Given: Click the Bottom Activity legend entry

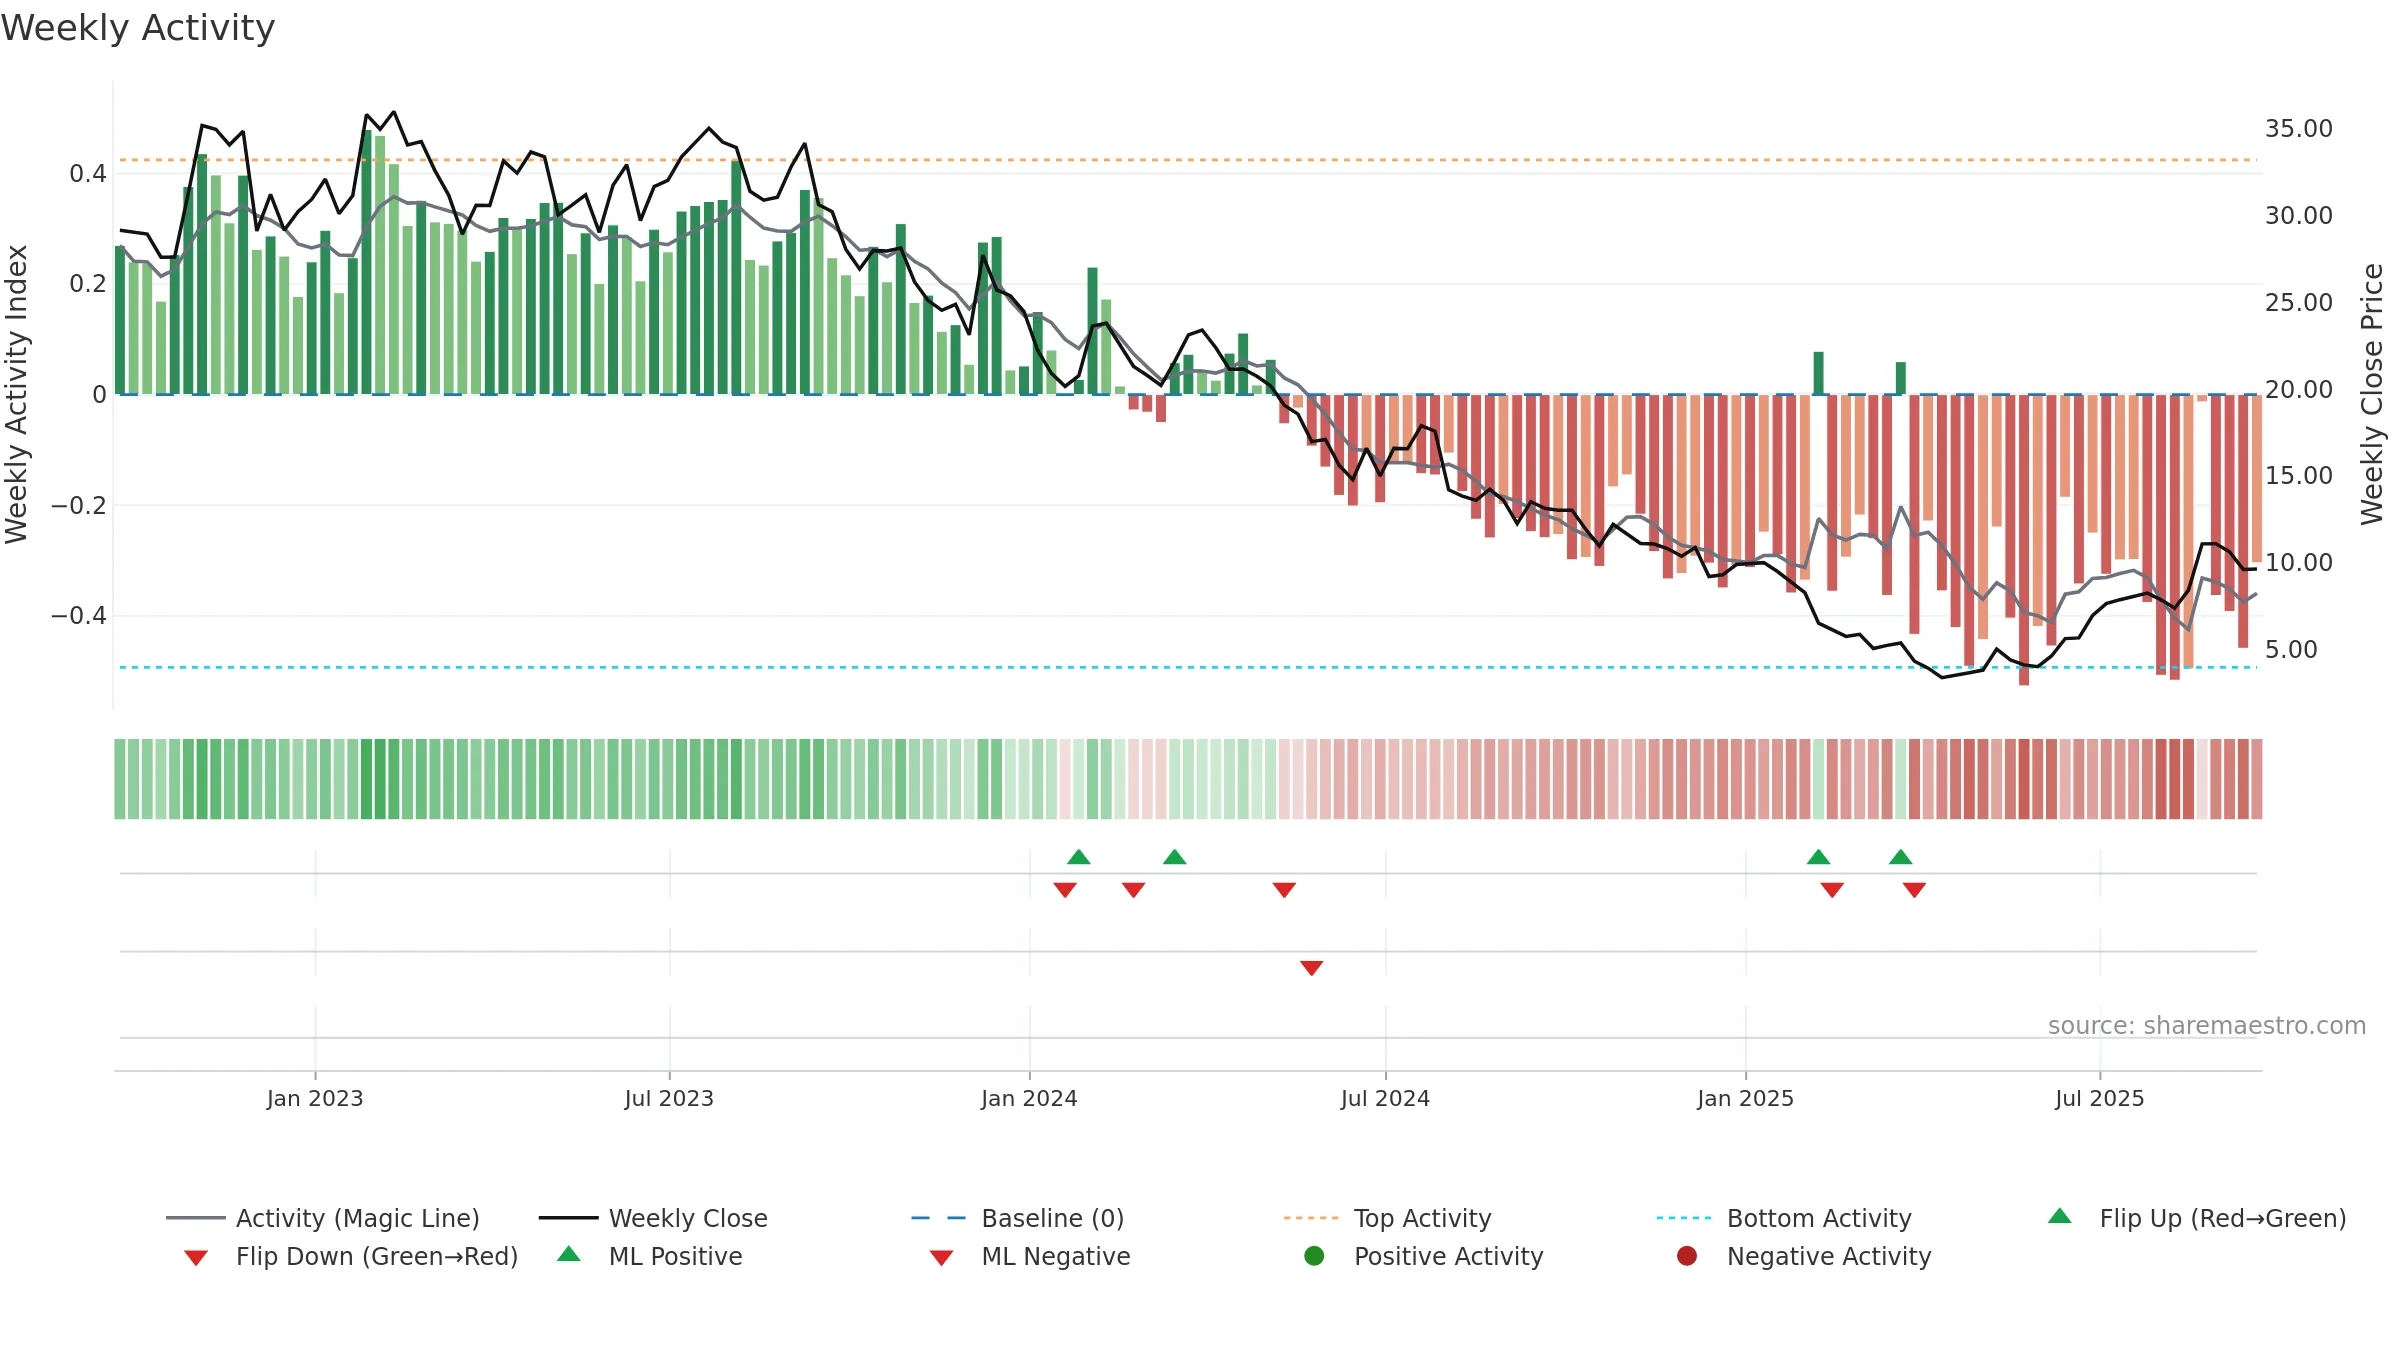Looking at the screenshot, I should click(x=1784, y=1218).
